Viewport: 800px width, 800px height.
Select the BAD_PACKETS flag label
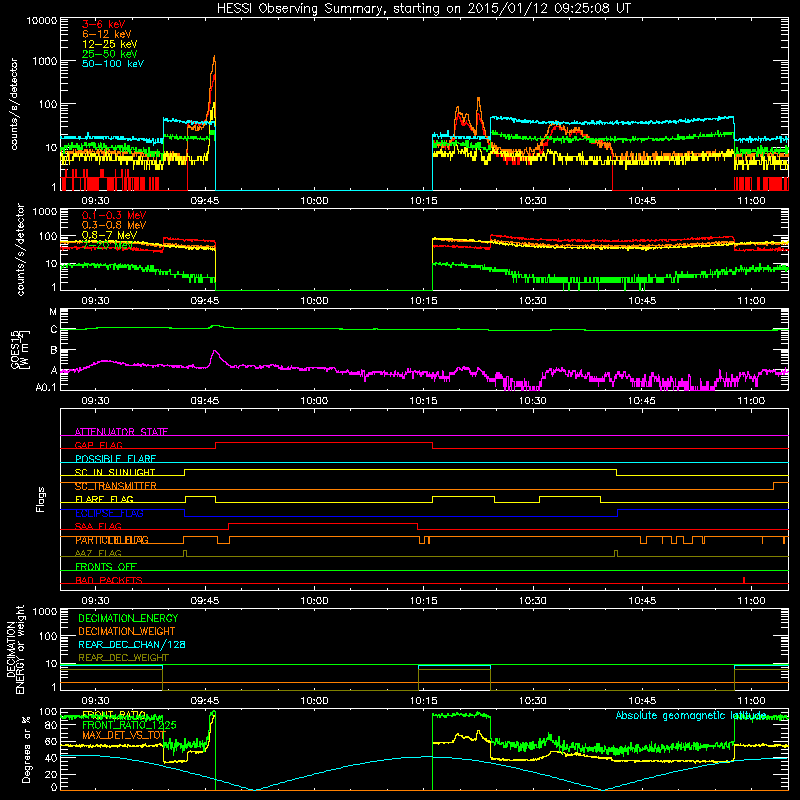coord(109,580)
